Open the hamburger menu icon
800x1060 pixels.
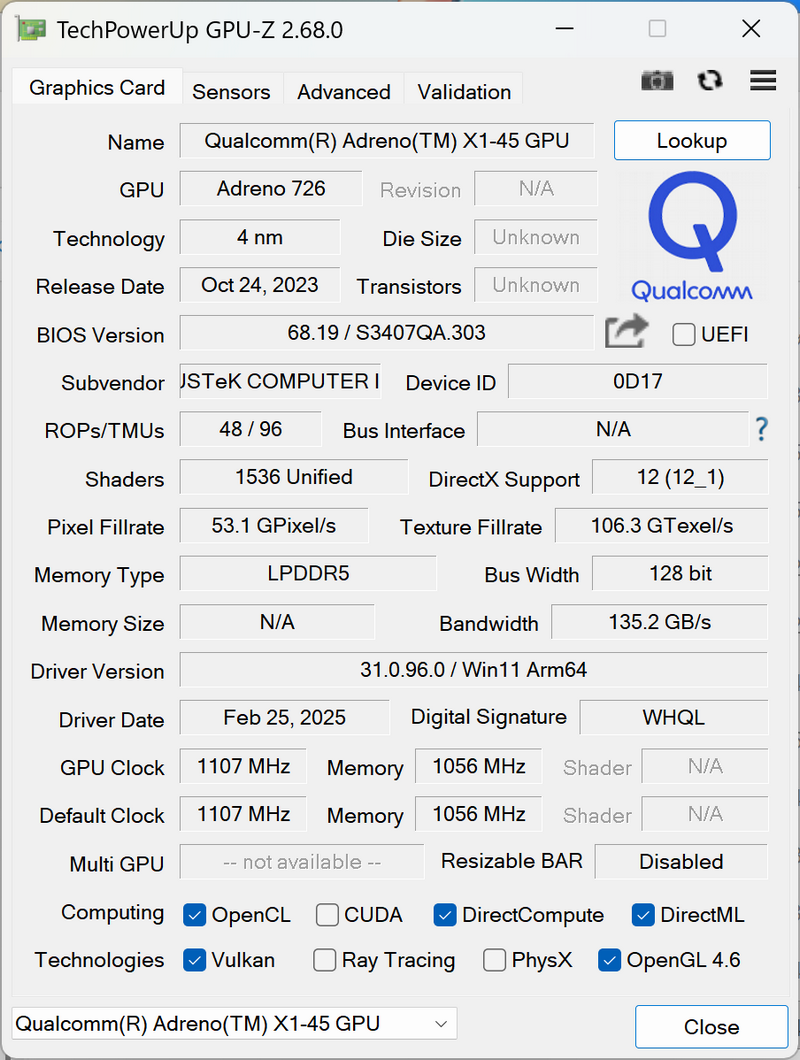[763, 80]
